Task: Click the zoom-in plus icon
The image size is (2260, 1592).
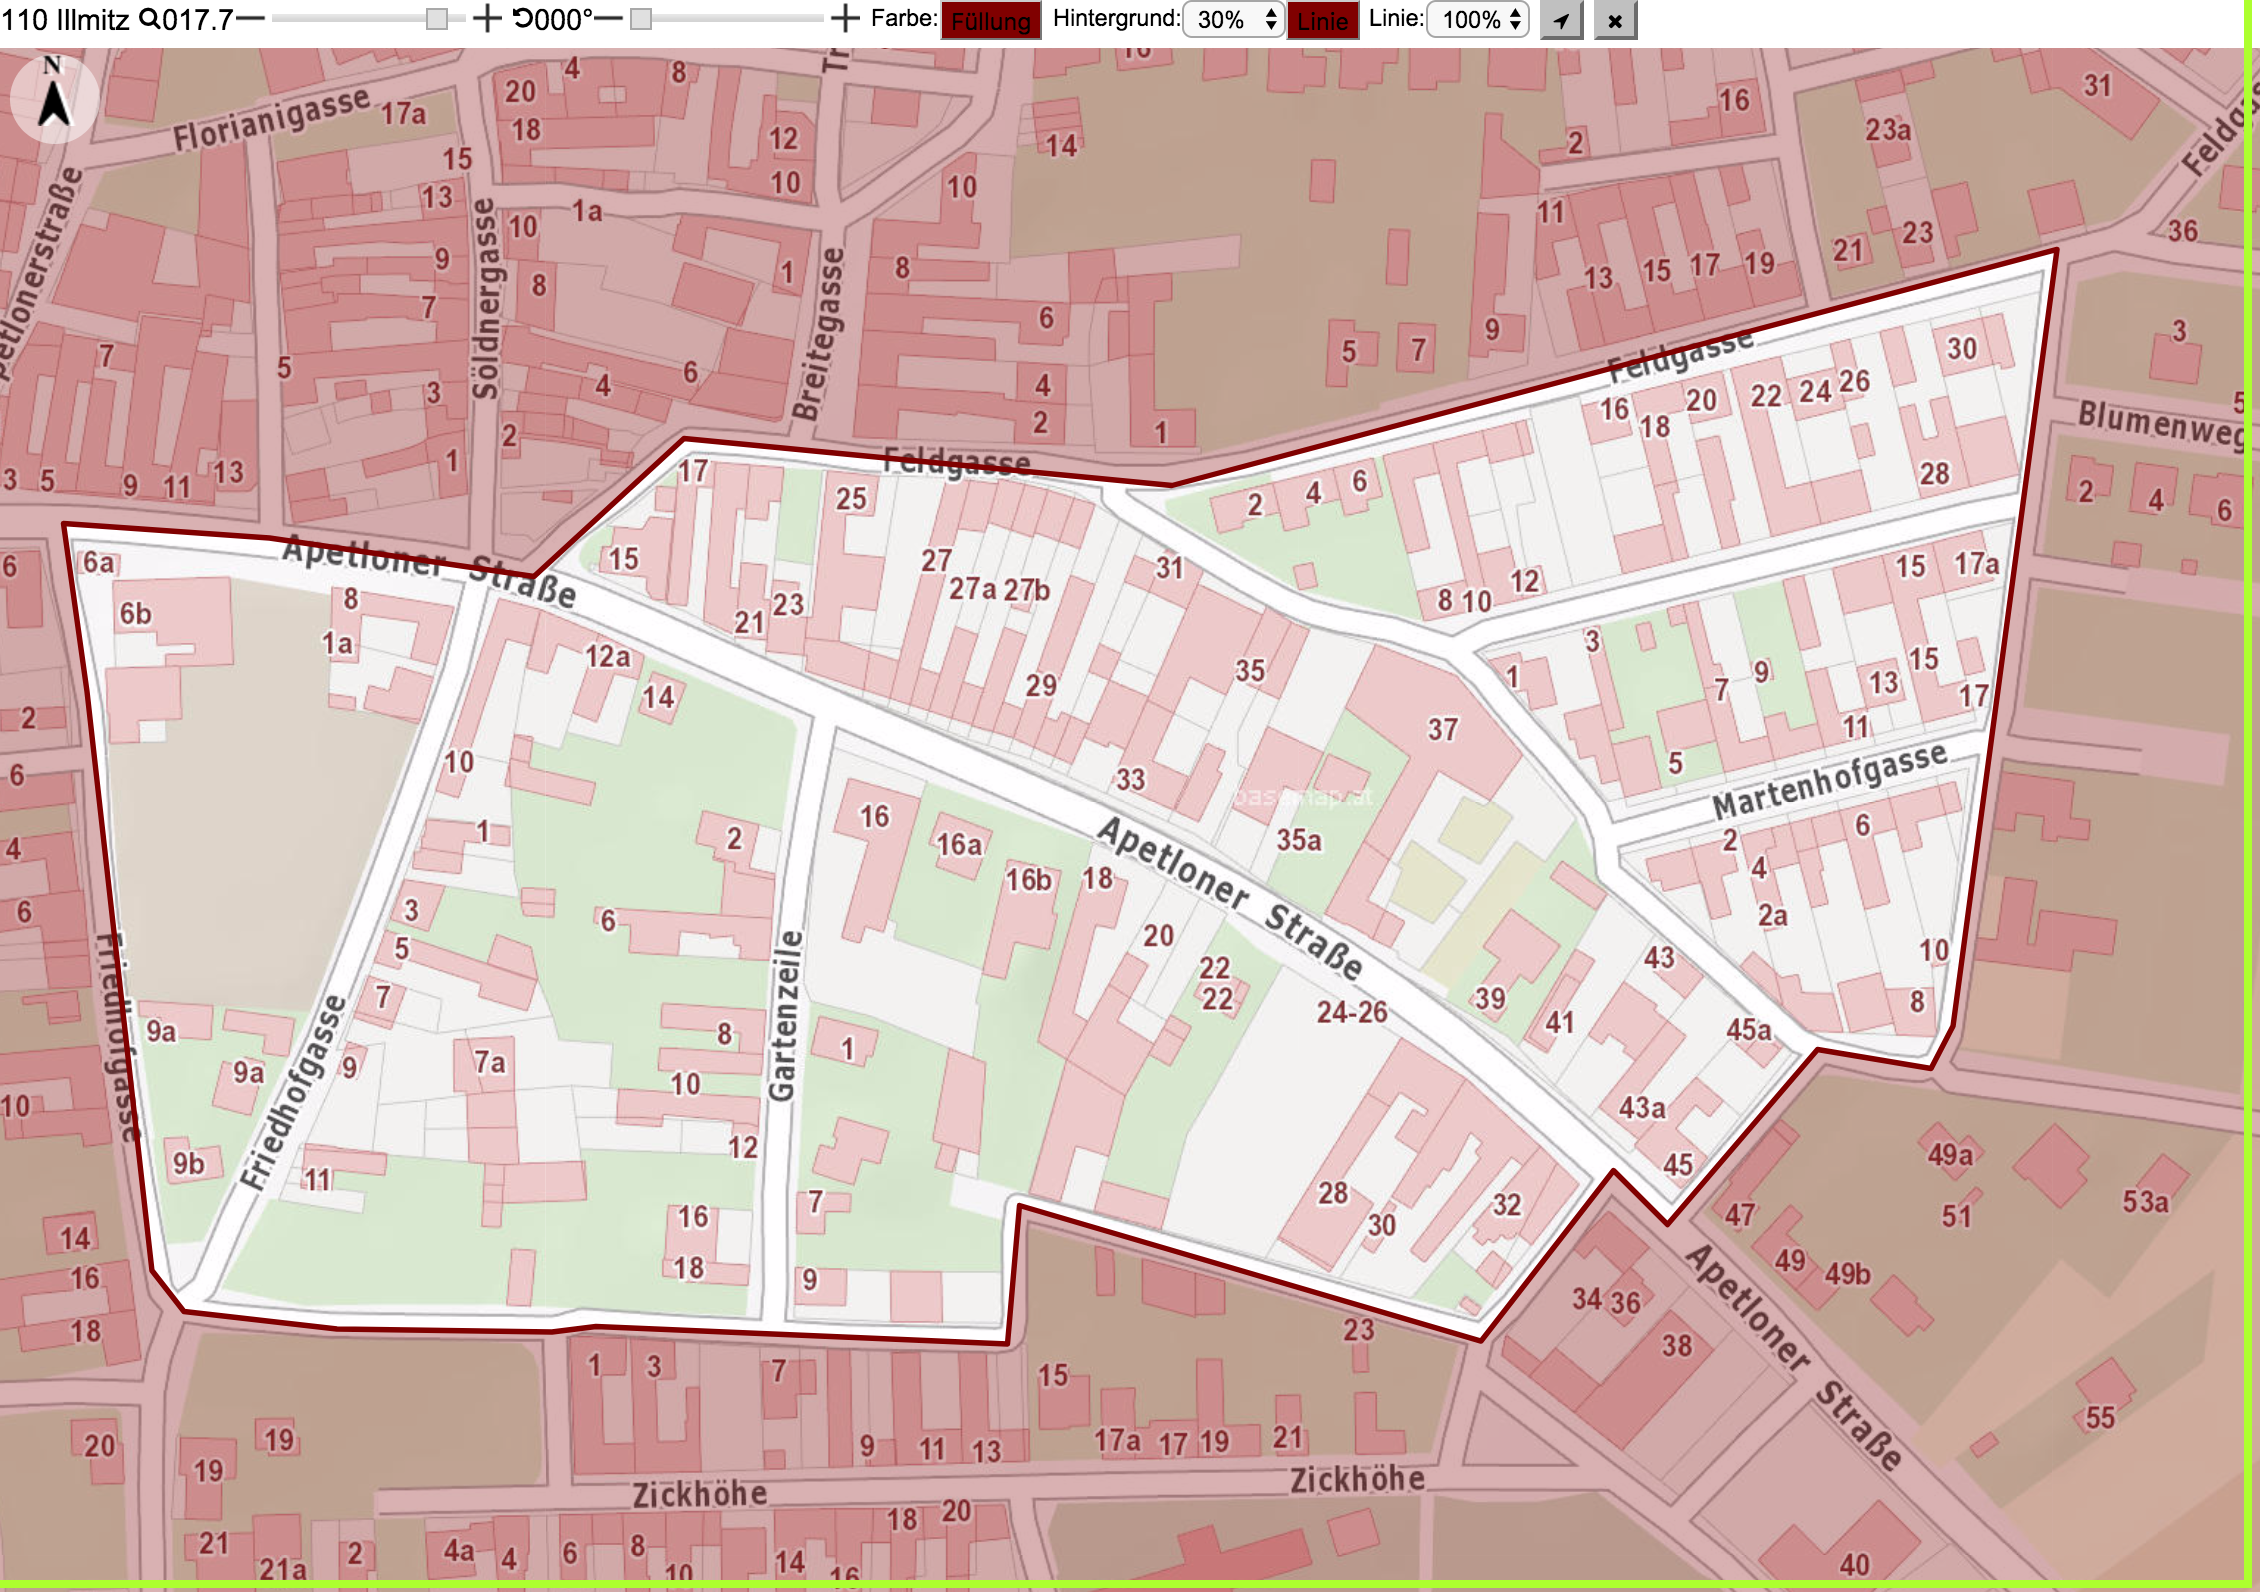Action: 486,19
